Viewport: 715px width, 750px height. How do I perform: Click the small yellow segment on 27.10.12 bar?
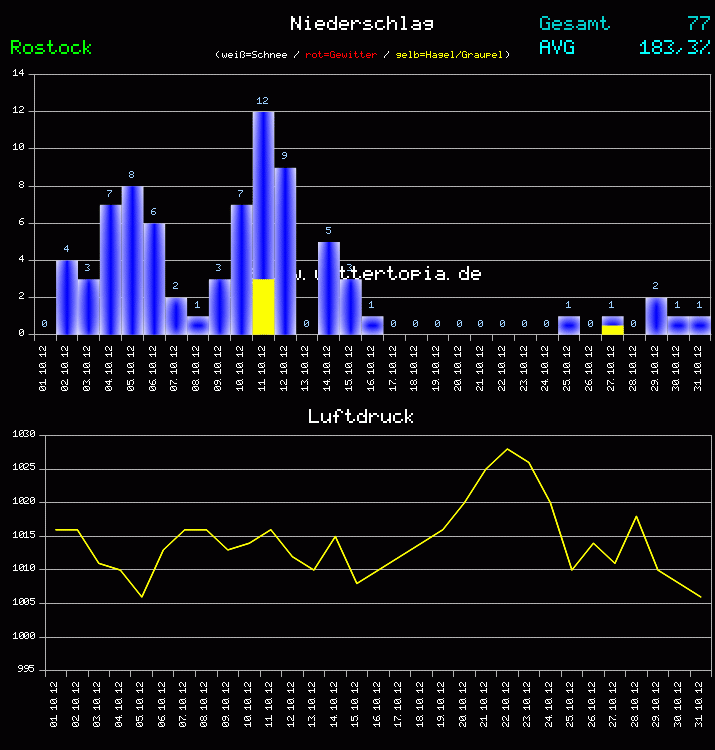click(x=613, y=329)
